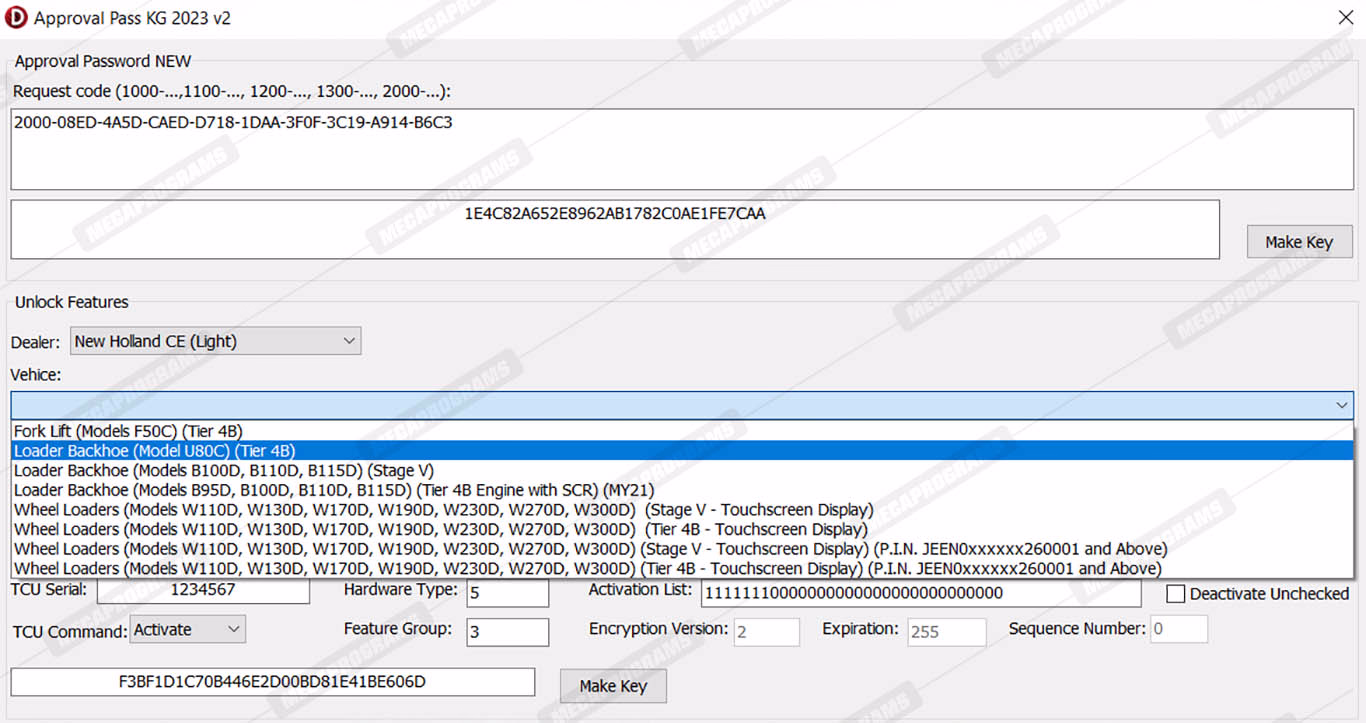This screenshot has height=723, width=1366.
Task: Collapse the Vehicle dropdown list
Action: pyautogui.click(x=1341, y=405)
